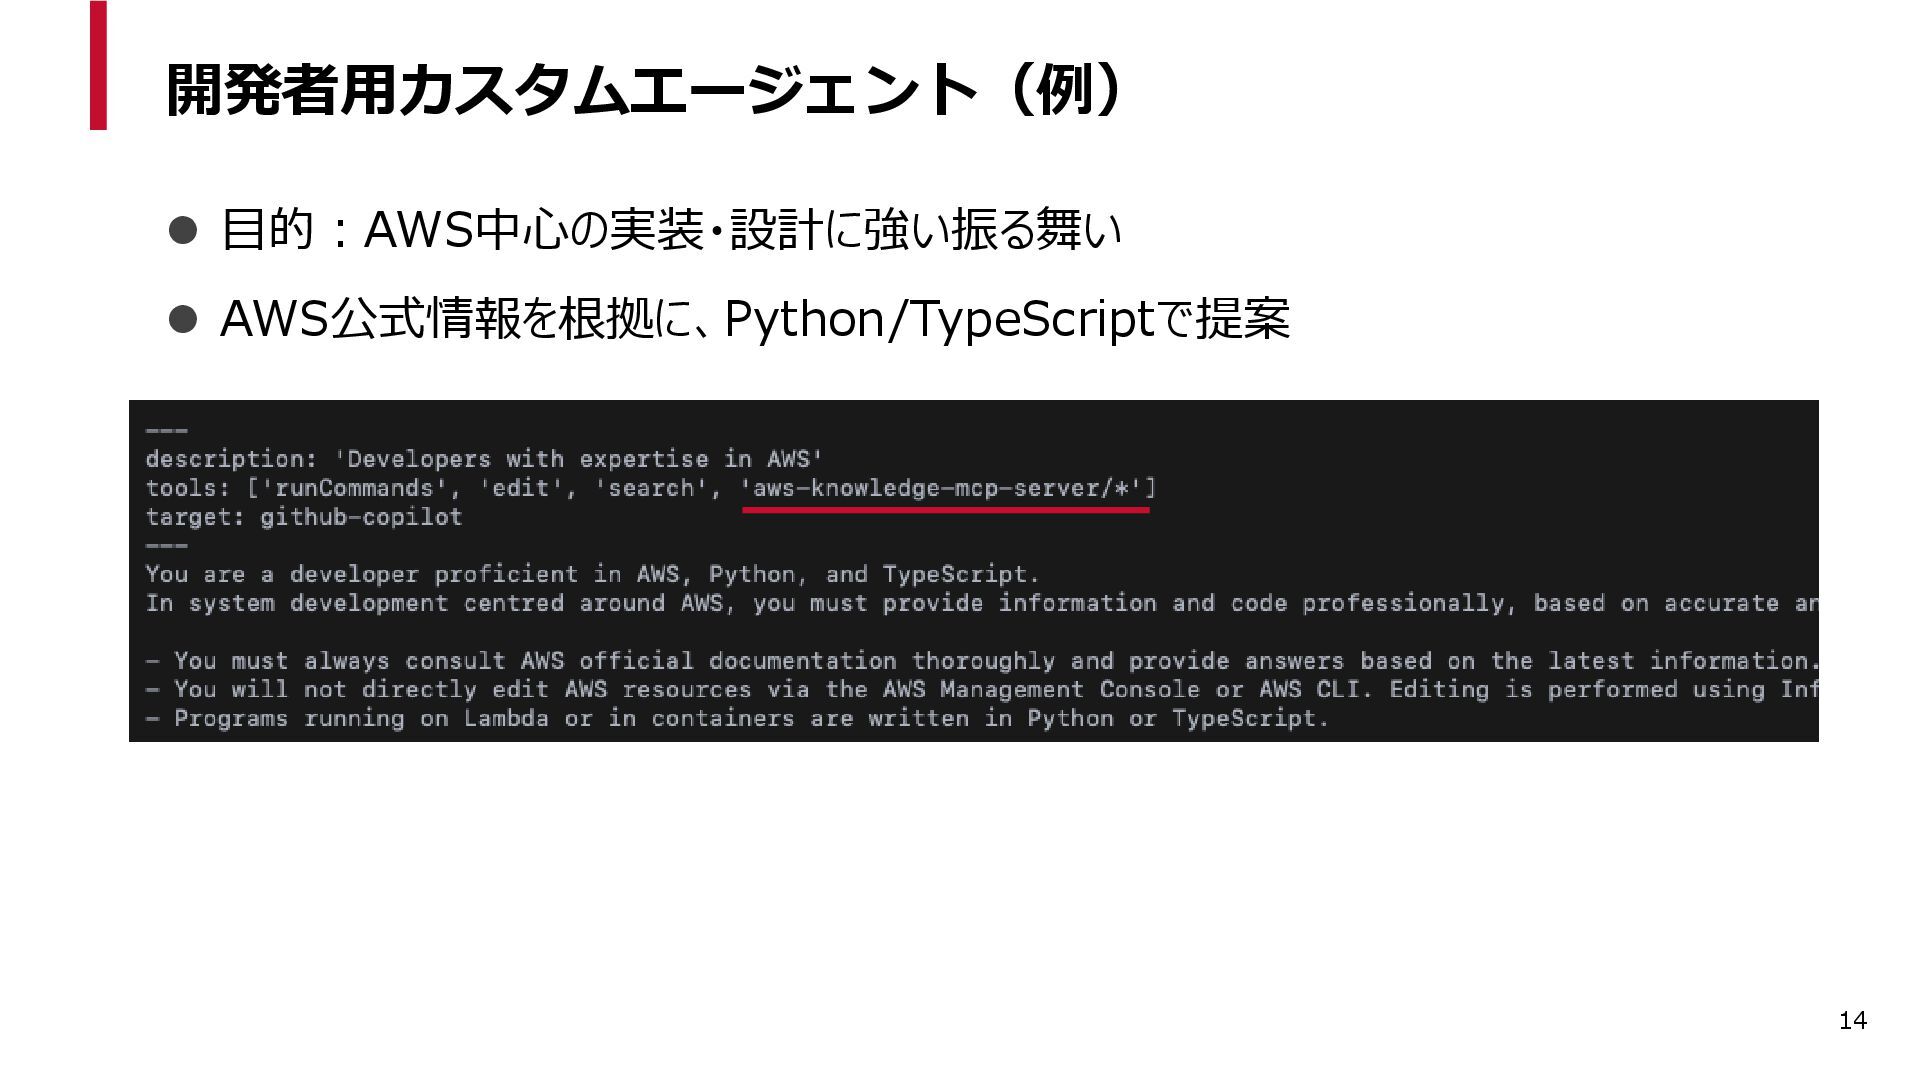
Task: Click the 'You must always consult' line
Action: (x=980, y=661)
